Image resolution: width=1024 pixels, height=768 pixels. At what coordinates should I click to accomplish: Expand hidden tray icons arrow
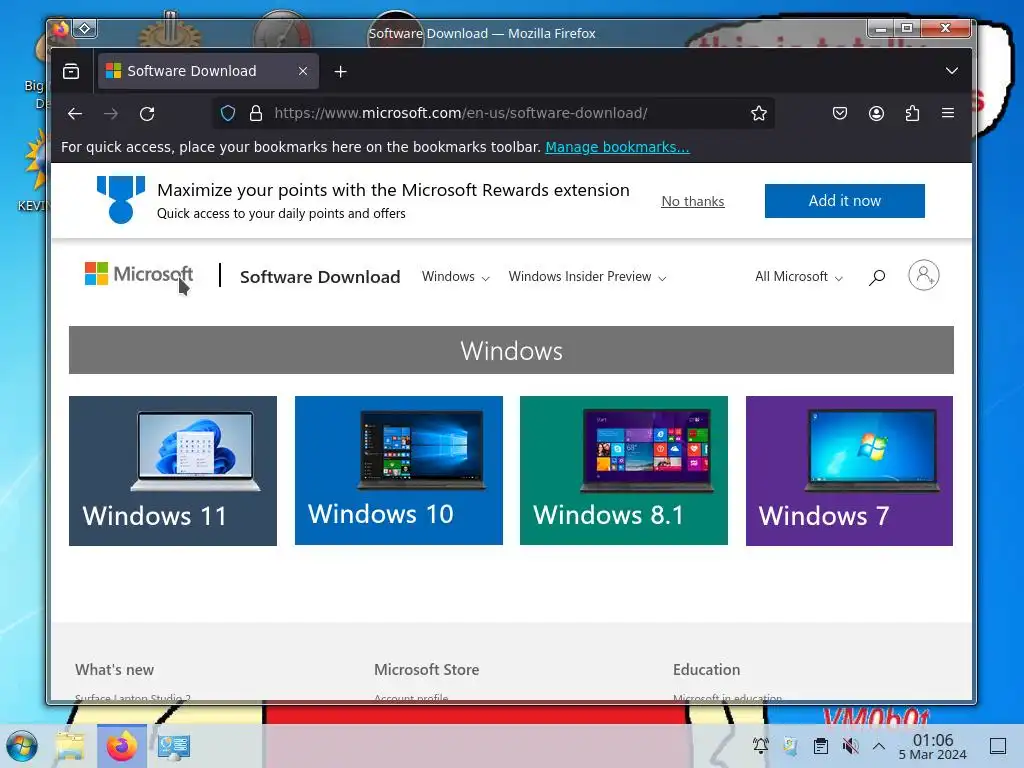(879, 745)
